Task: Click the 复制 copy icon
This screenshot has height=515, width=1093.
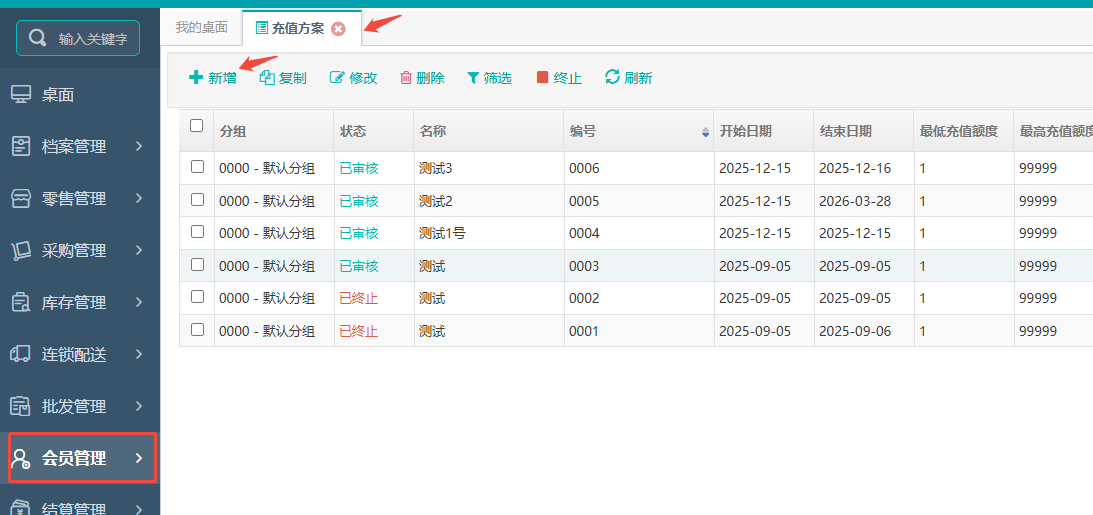Action: click(267, 77)
